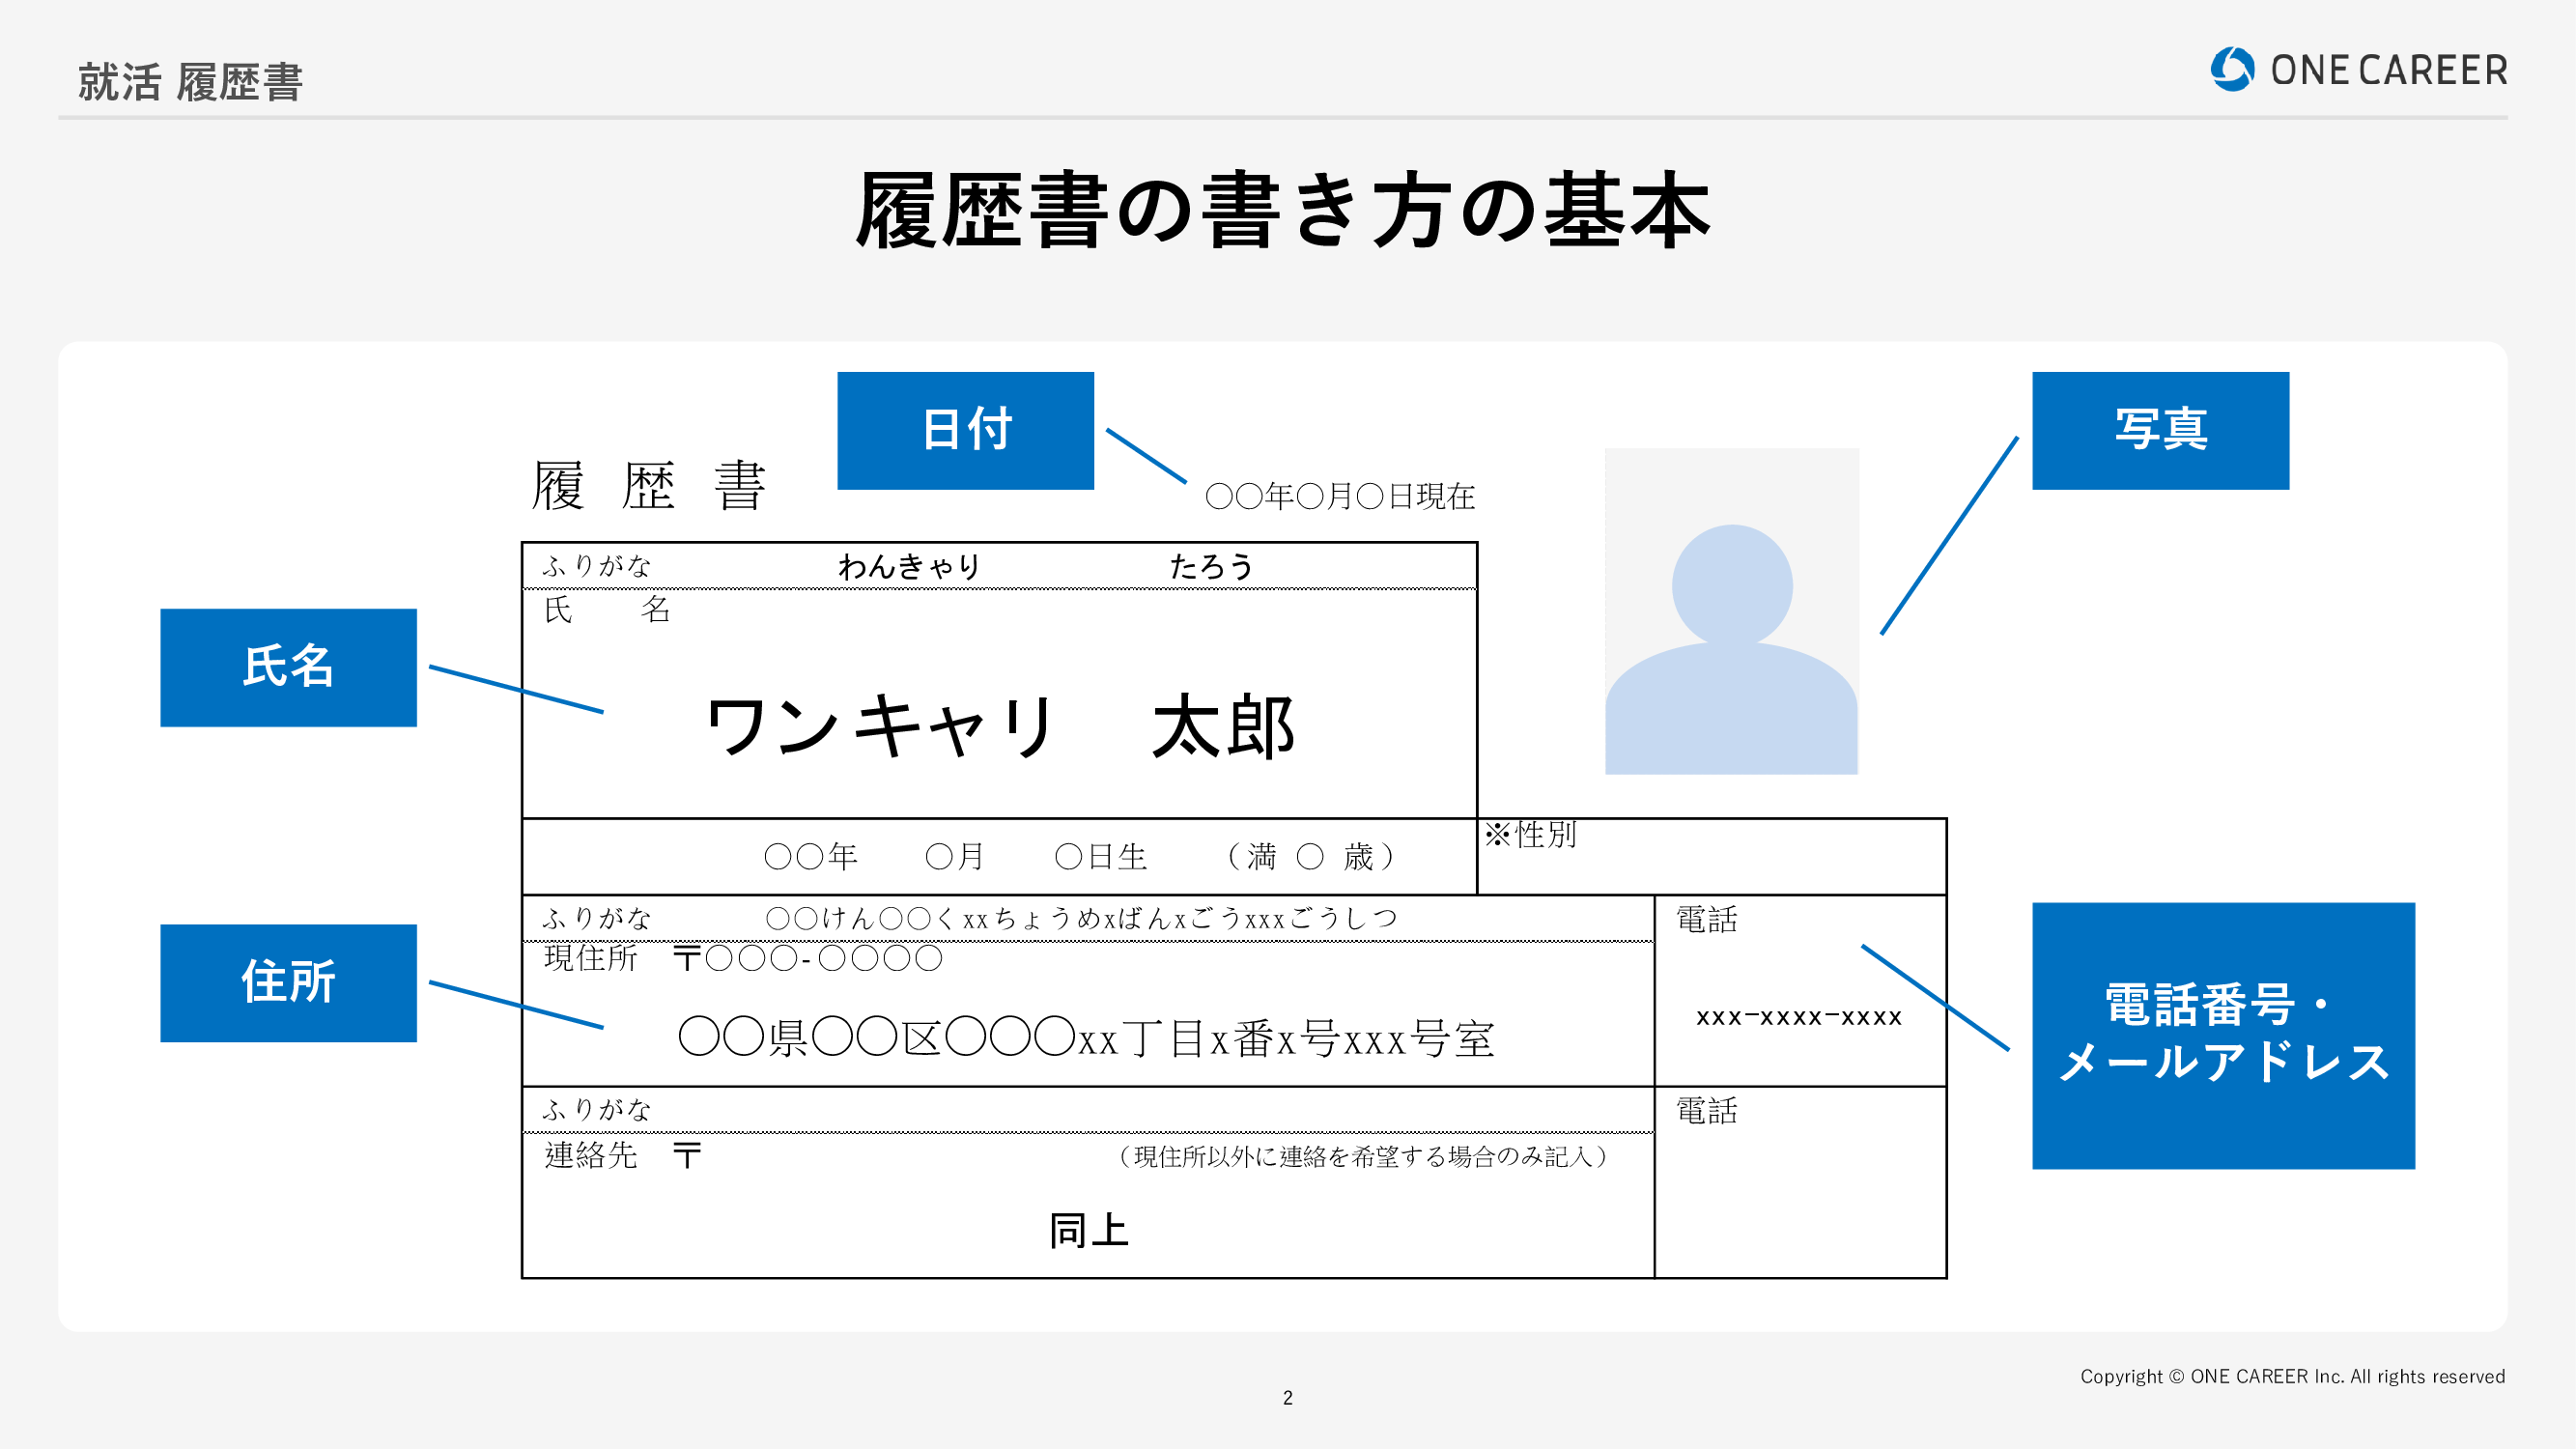Click the 履歴書の書き方の基本 main title

pos(1284,210)
